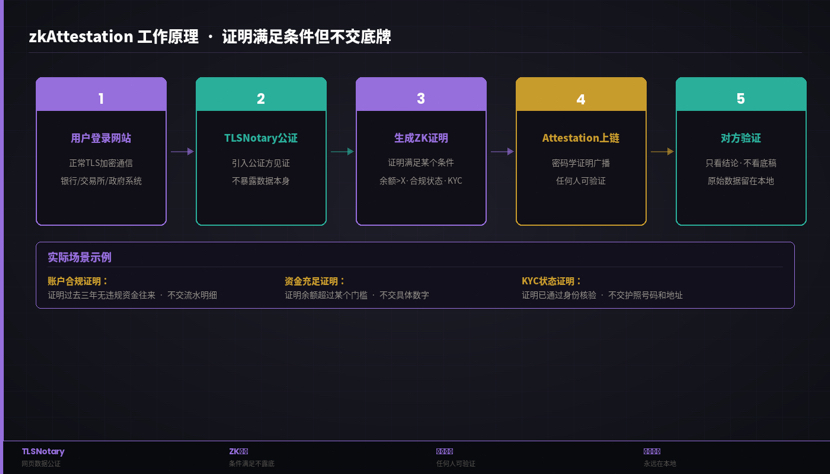830x474 pixels.
Task: Click the purple step 3 number header
Action: (421, 96)
